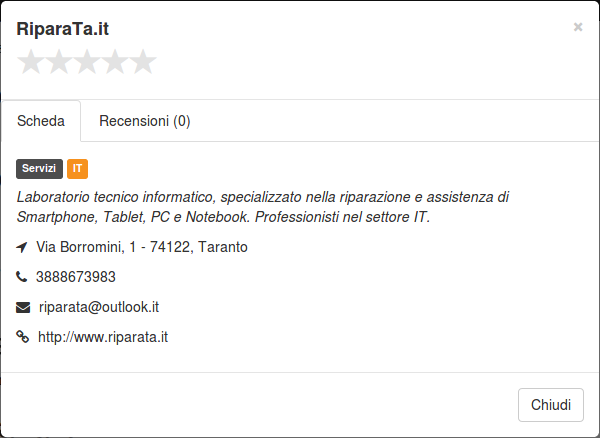
Task: Click the chain link icon
Action: (23, 337)
